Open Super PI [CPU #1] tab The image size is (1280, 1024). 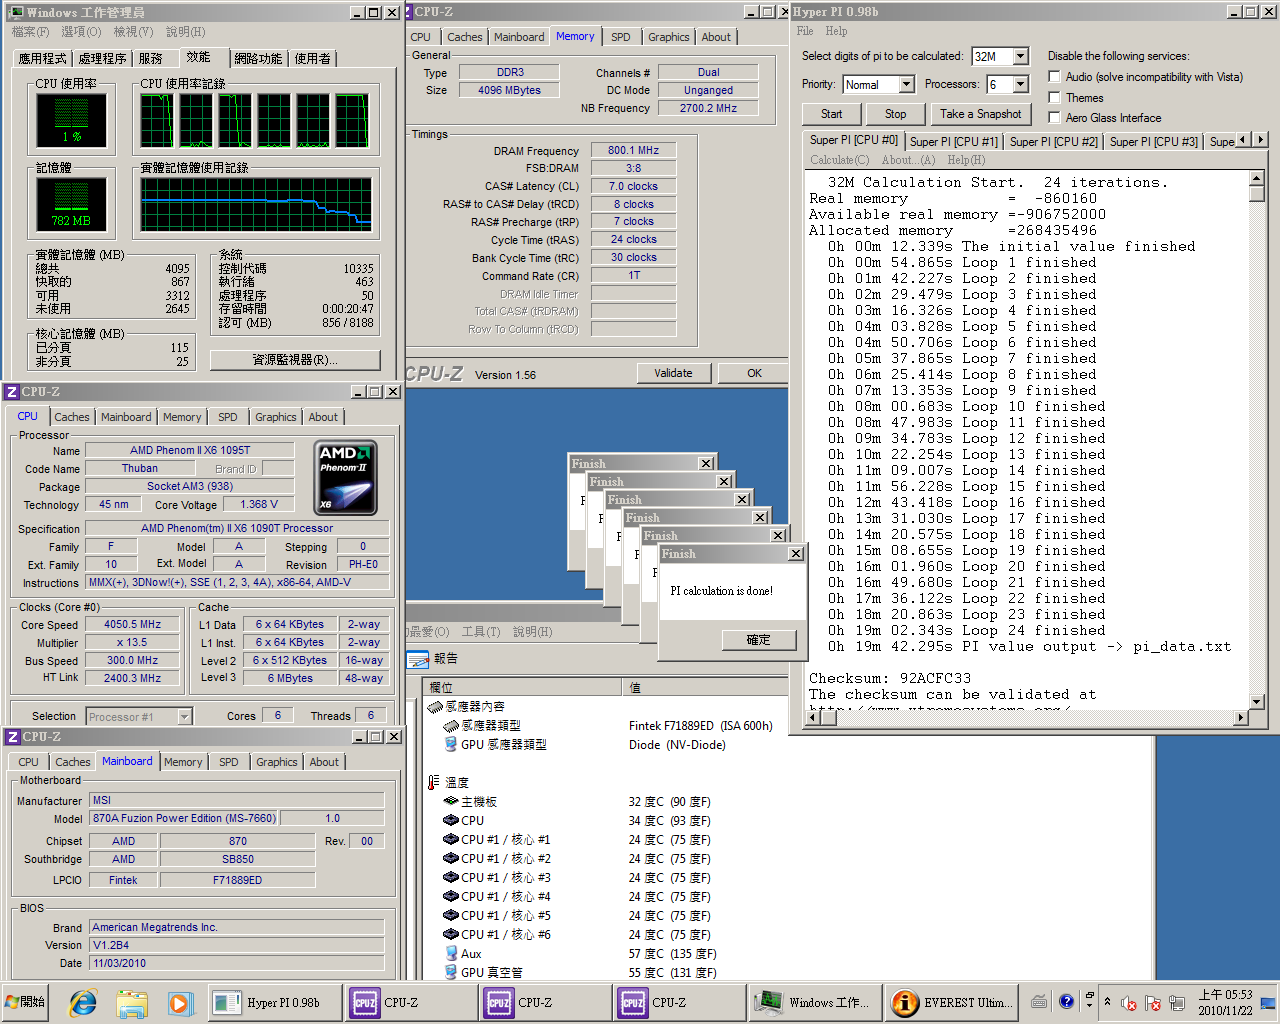coord(953,142)
